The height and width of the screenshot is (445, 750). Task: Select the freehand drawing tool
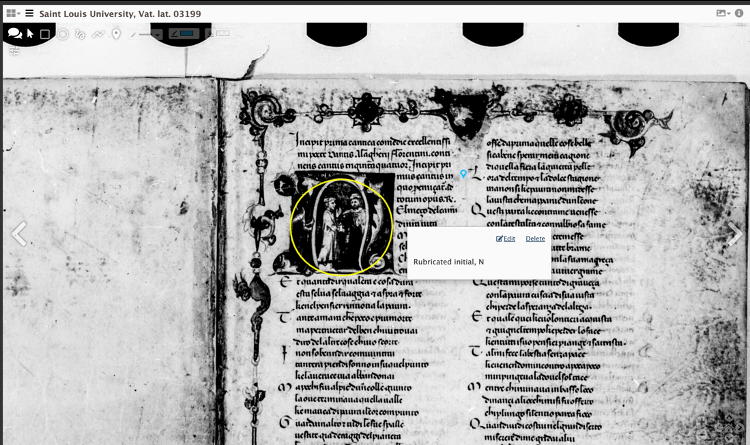80,34
